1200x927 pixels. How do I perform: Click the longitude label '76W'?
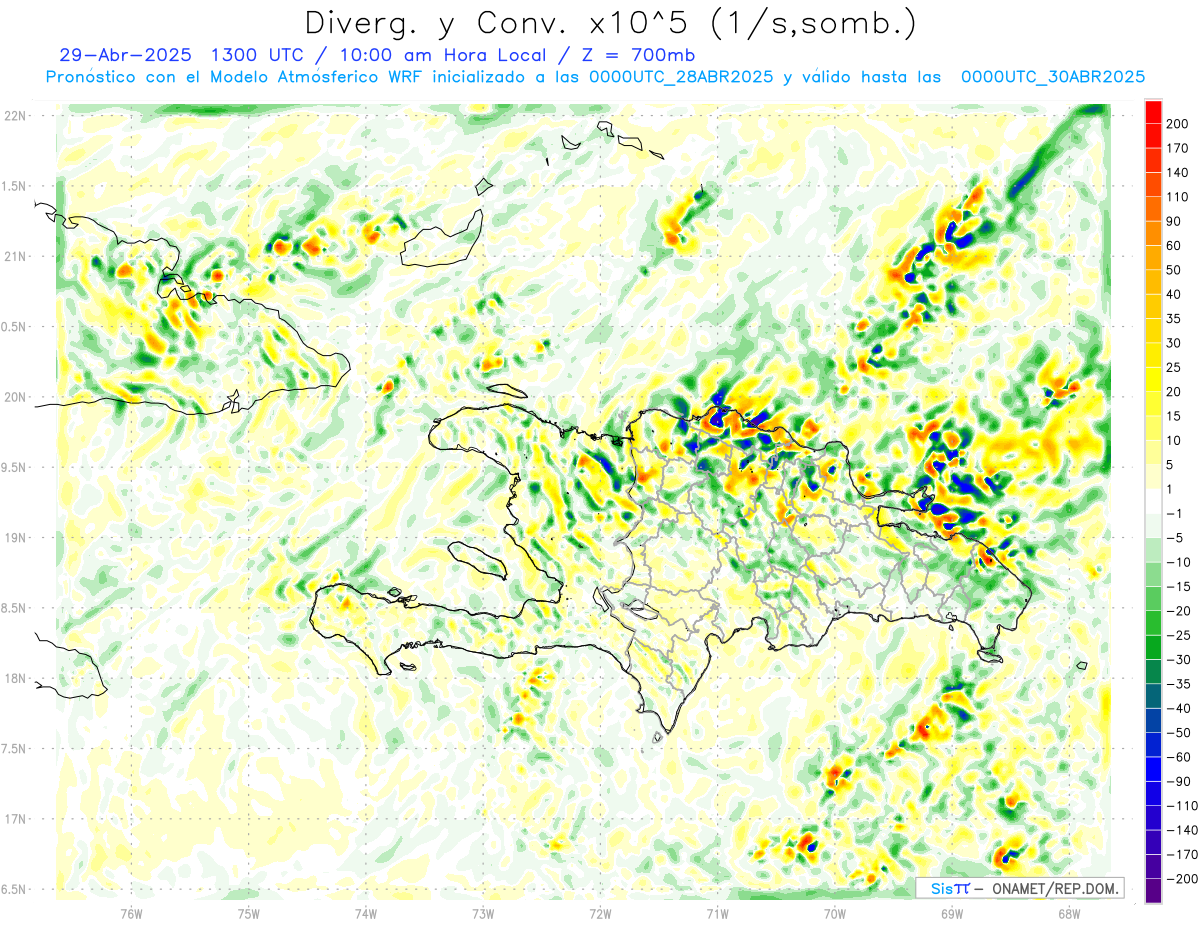[131, 913]
